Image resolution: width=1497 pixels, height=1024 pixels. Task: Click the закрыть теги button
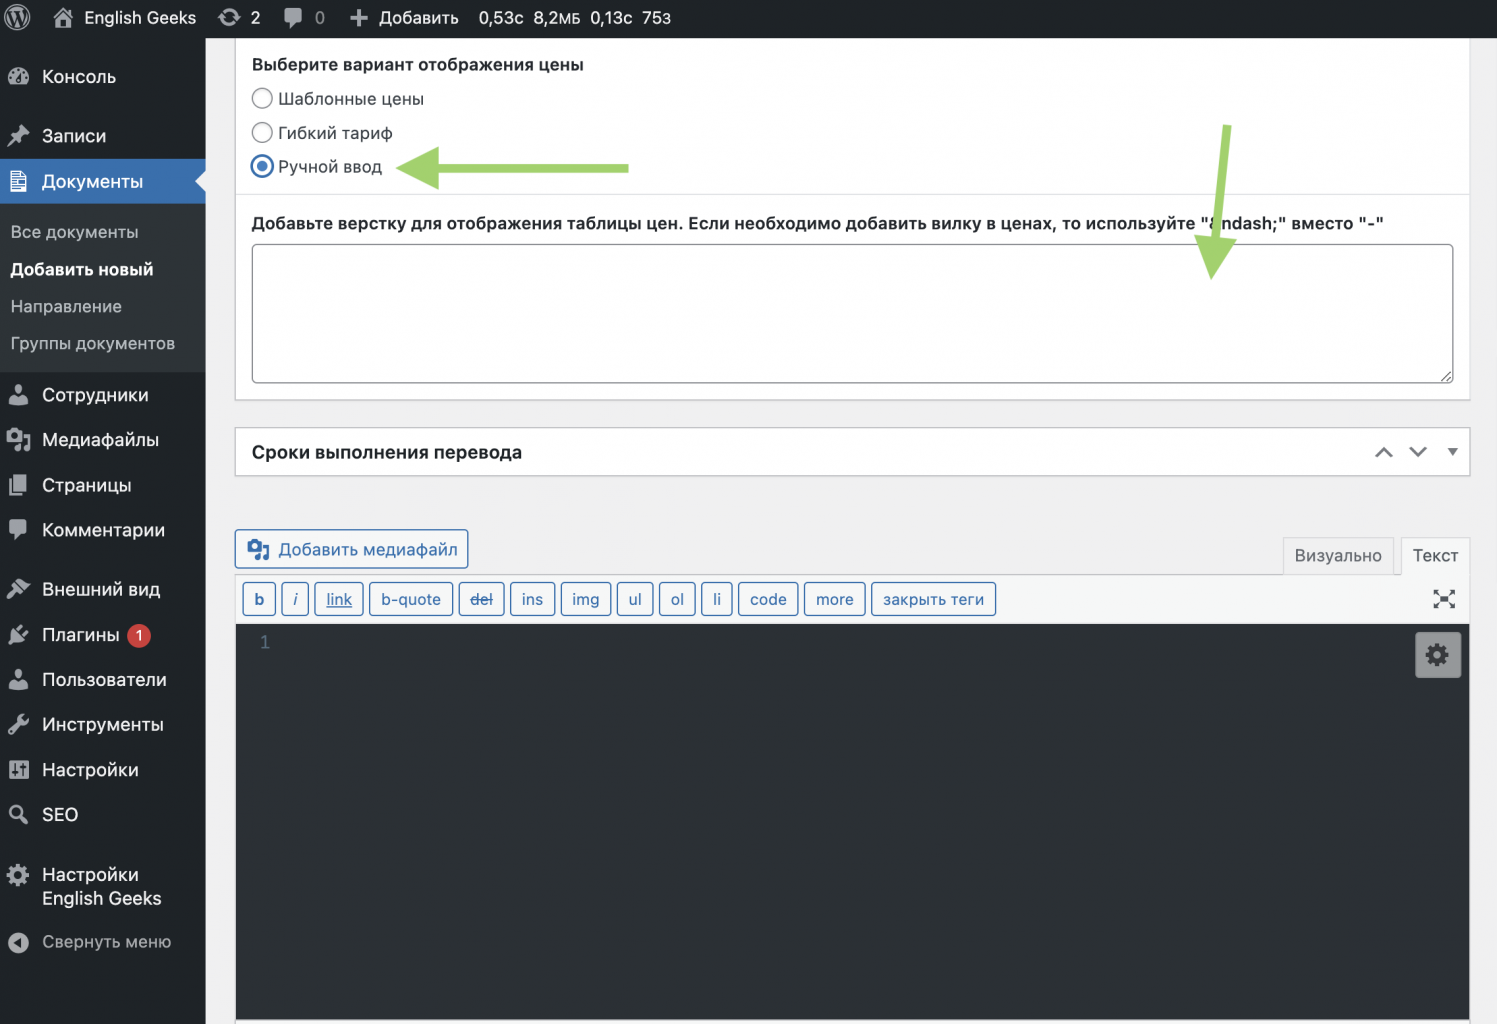tap(933, 599)
